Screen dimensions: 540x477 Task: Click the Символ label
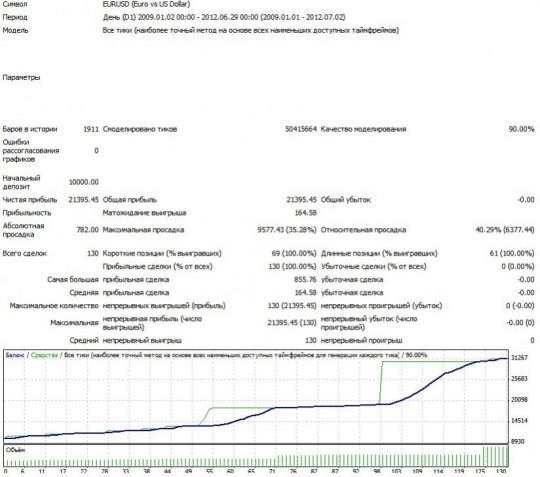[15, 4]
